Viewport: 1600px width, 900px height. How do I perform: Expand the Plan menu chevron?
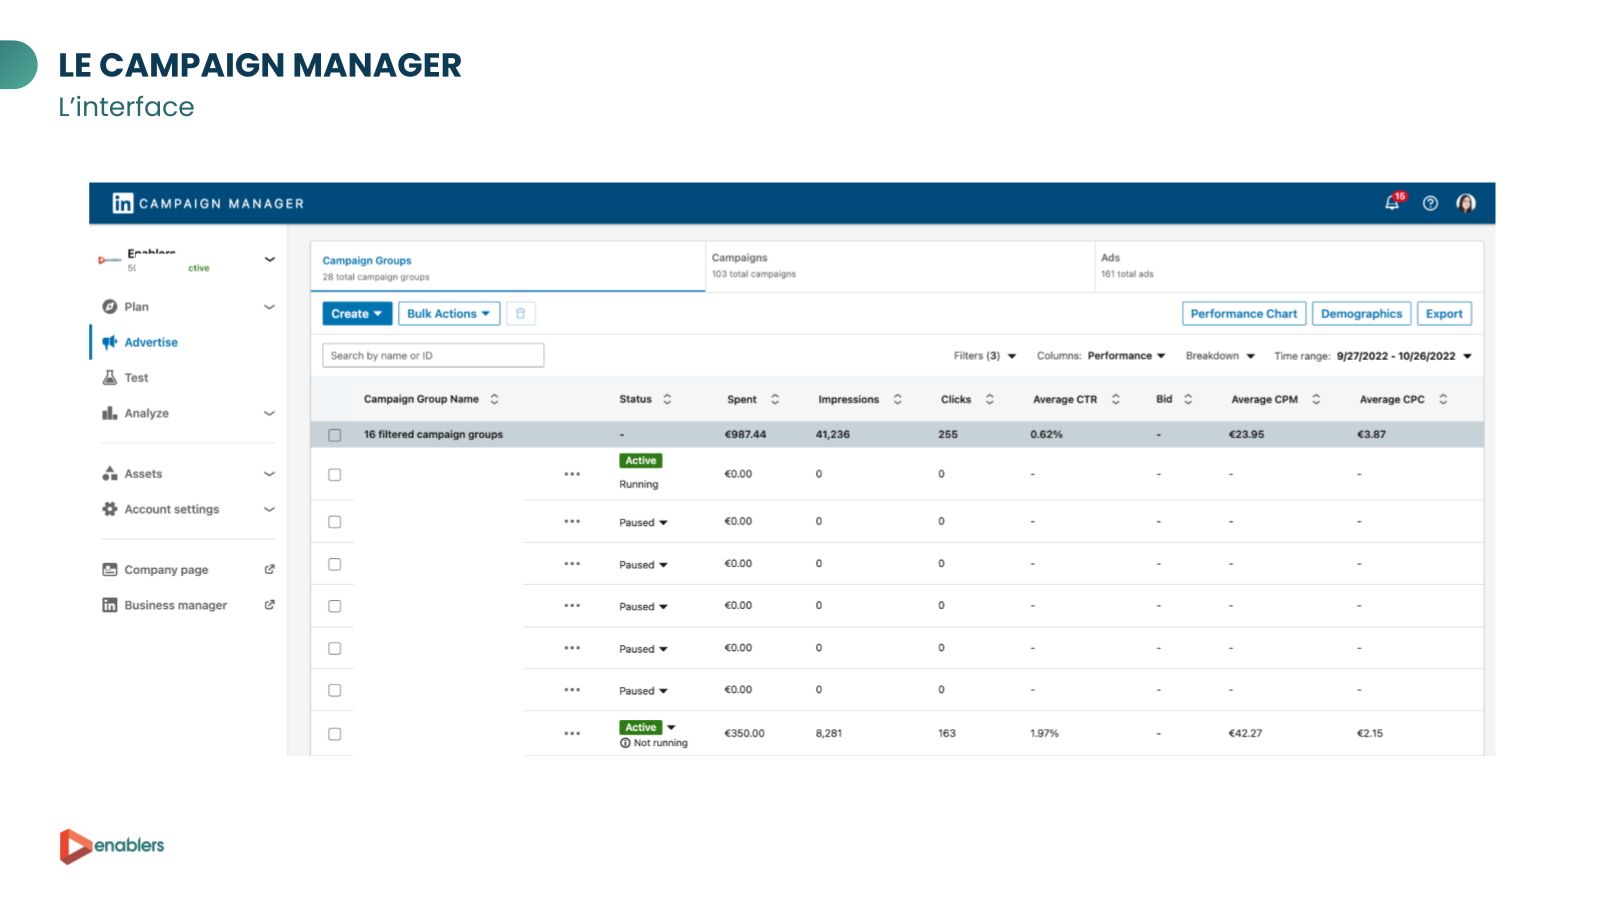[x=269, y=307]
